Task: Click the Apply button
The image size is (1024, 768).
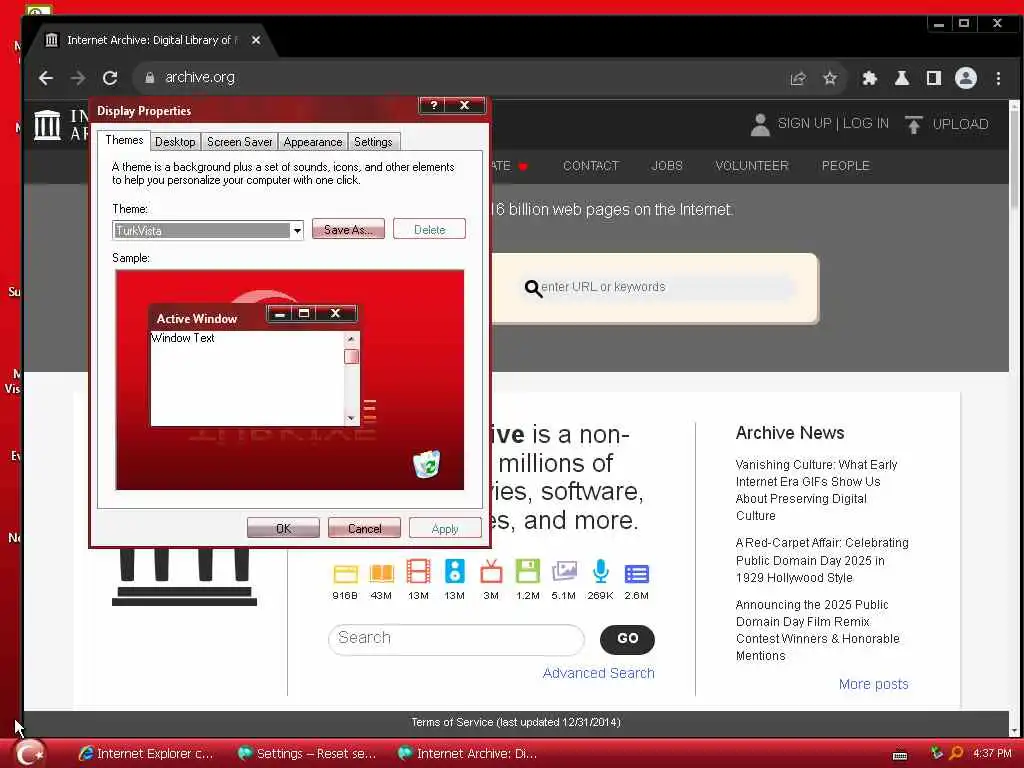Action: click(x=445, y=528)
